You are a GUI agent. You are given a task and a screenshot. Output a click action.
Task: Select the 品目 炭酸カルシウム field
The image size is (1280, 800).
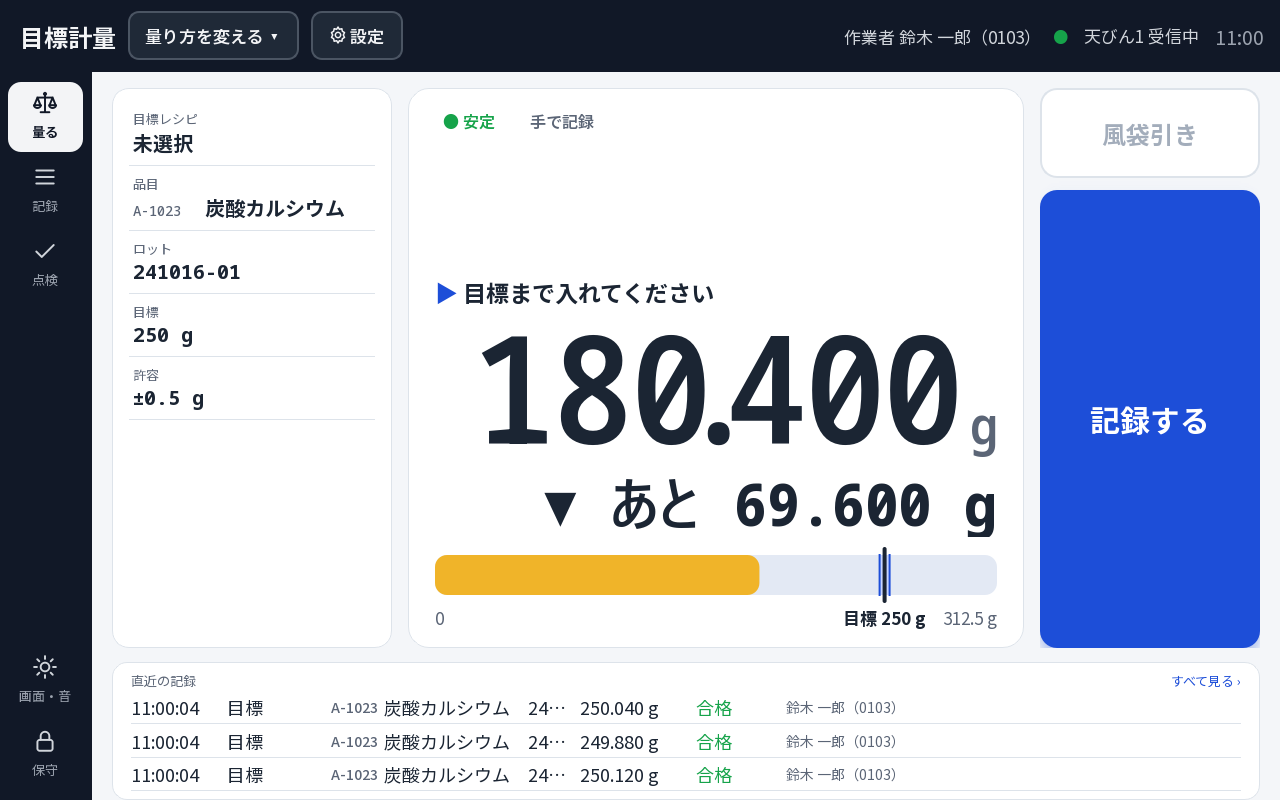[x=252, y=198]
